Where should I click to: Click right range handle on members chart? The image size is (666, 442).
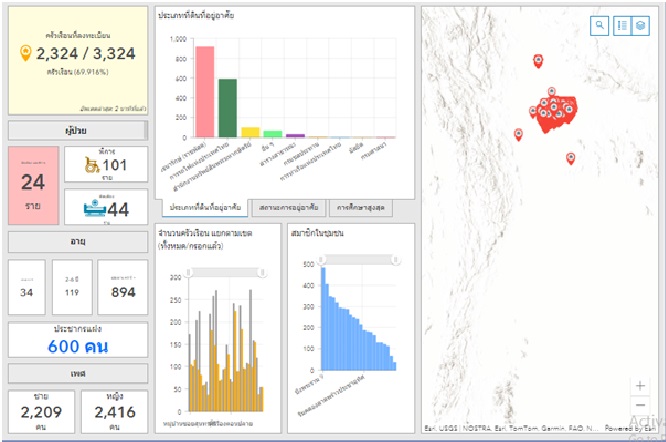(x=395, y=260)
